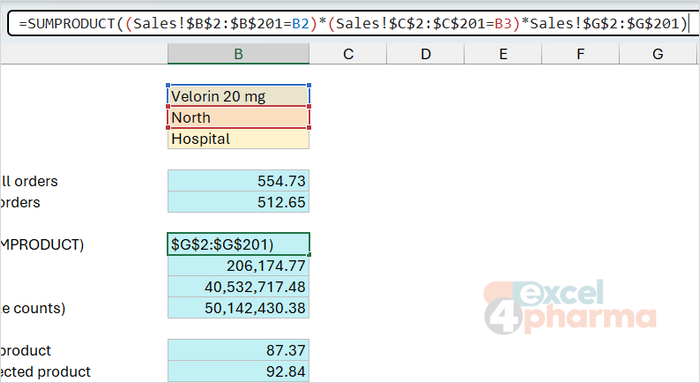The height and width of the screenshot is (383, 700).
Task: Click the label ending in 'll orders'
Action: 29,181
